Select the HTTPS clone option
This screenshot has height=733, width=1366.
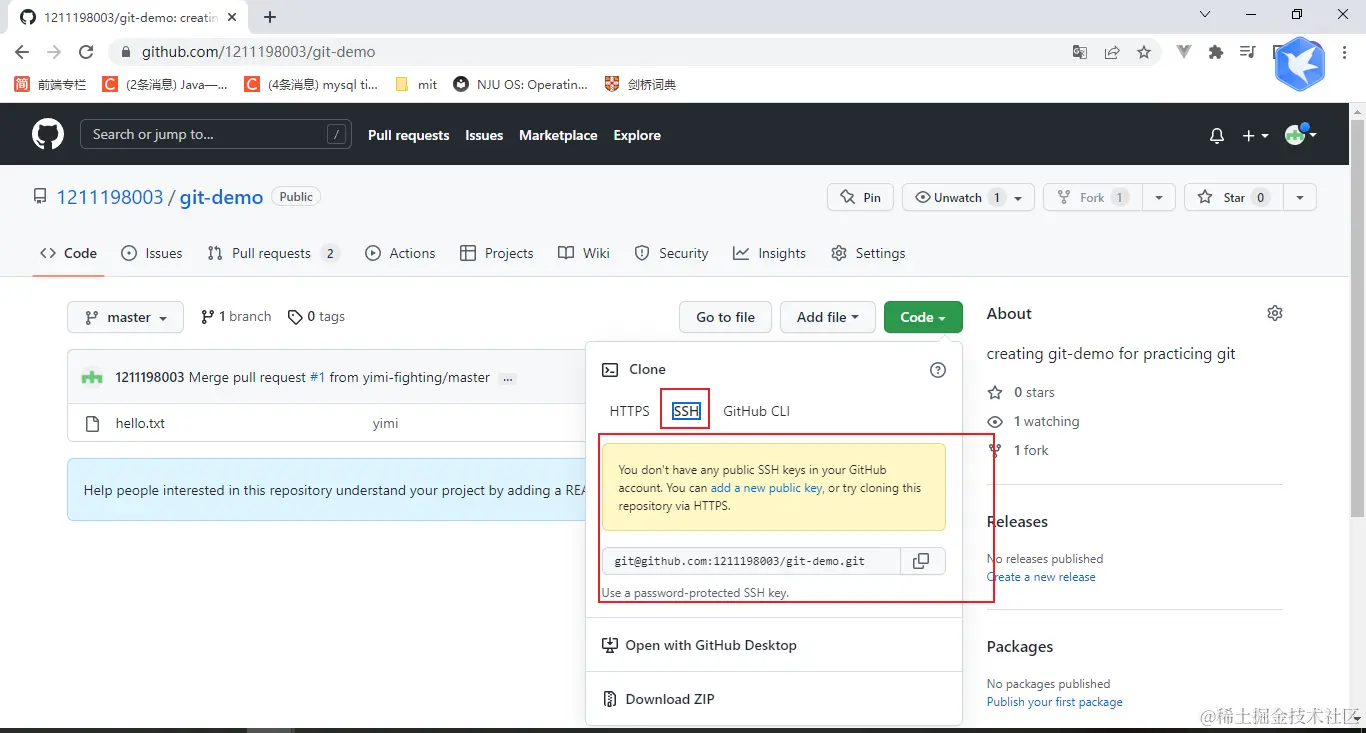click(x=630, y=411)
